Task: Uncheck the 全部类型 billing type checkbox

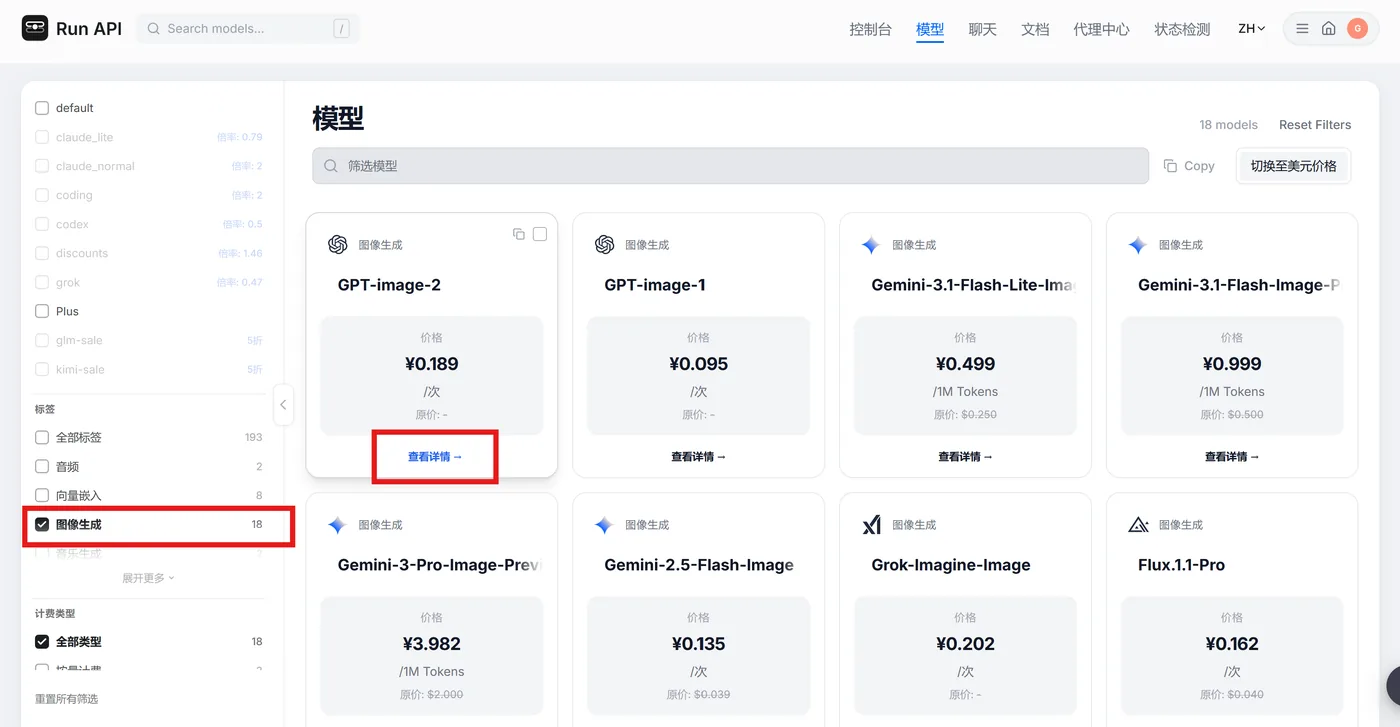Action: pos(42,642)
